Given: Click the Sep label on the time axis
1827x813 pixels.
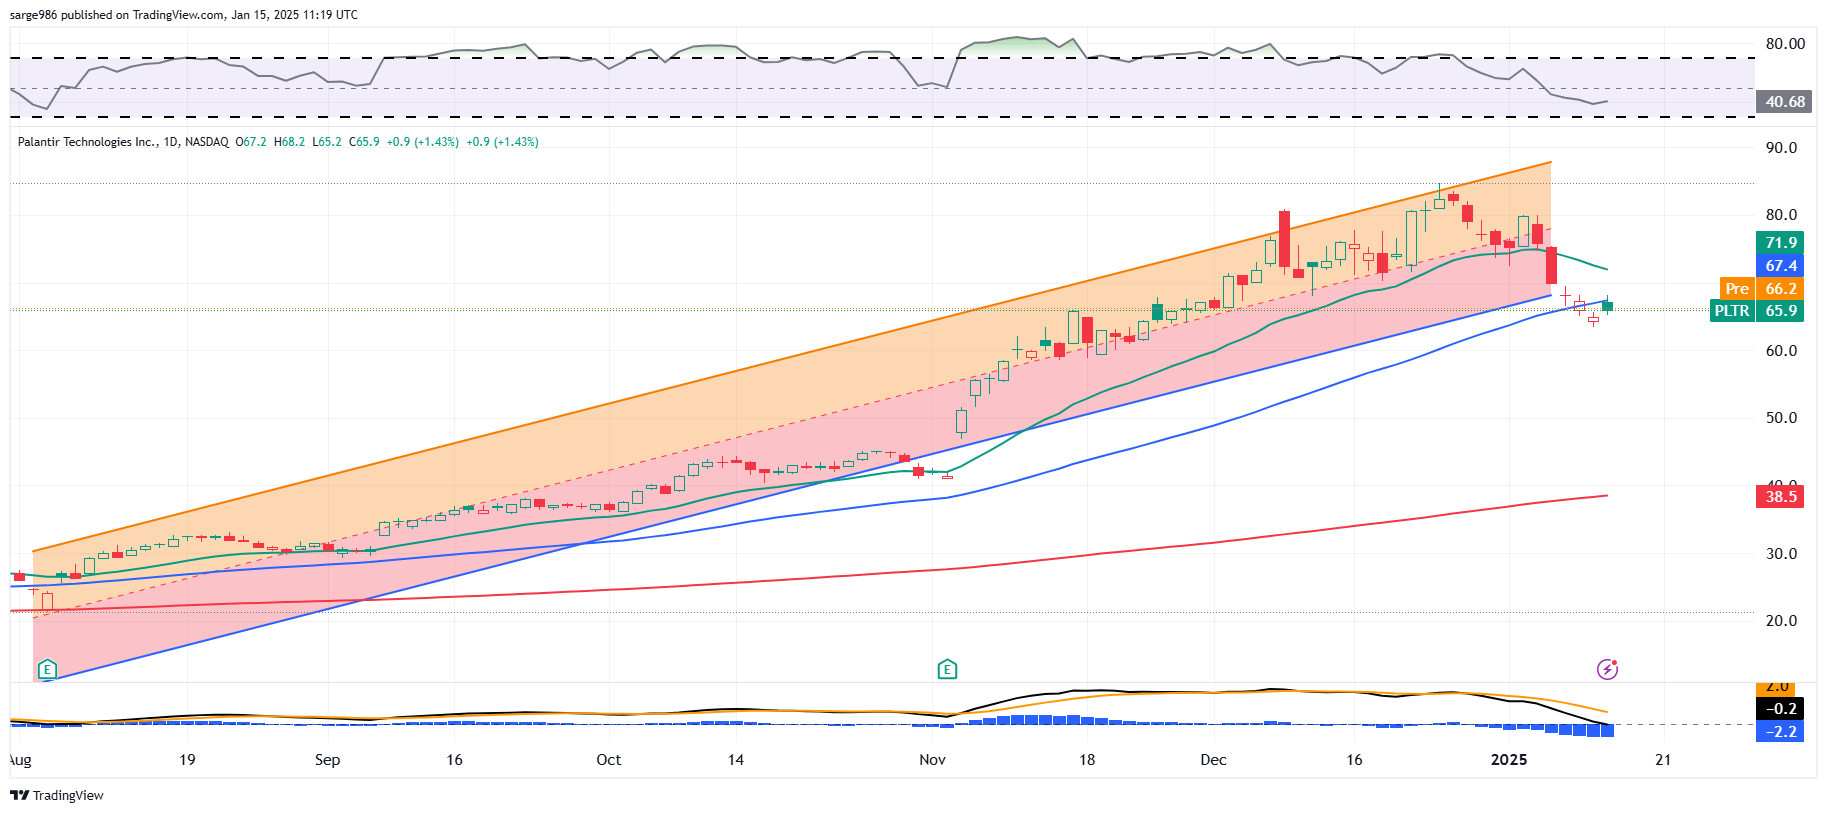Looking at the screenshot, I should point(327,760).
